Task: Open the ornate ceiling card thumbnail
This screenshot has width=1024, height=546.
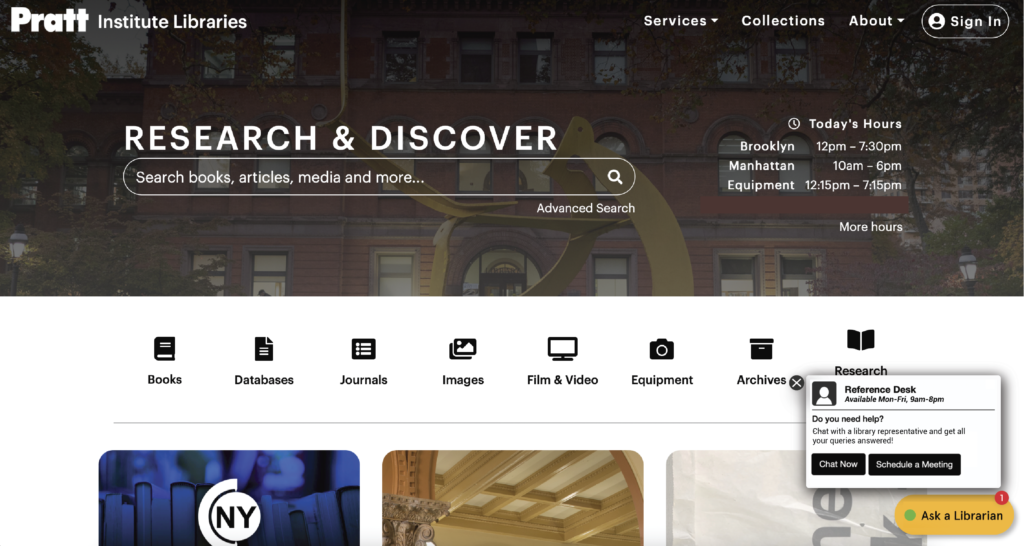Action: click(x=513, y=498)
